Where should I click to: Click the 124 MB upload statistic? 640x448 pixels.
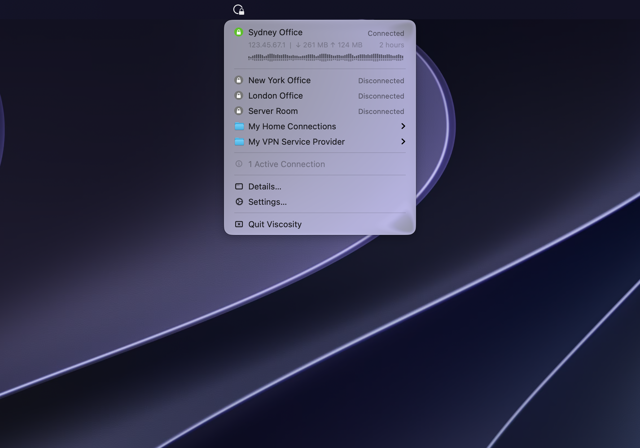[x=347, y=45]
